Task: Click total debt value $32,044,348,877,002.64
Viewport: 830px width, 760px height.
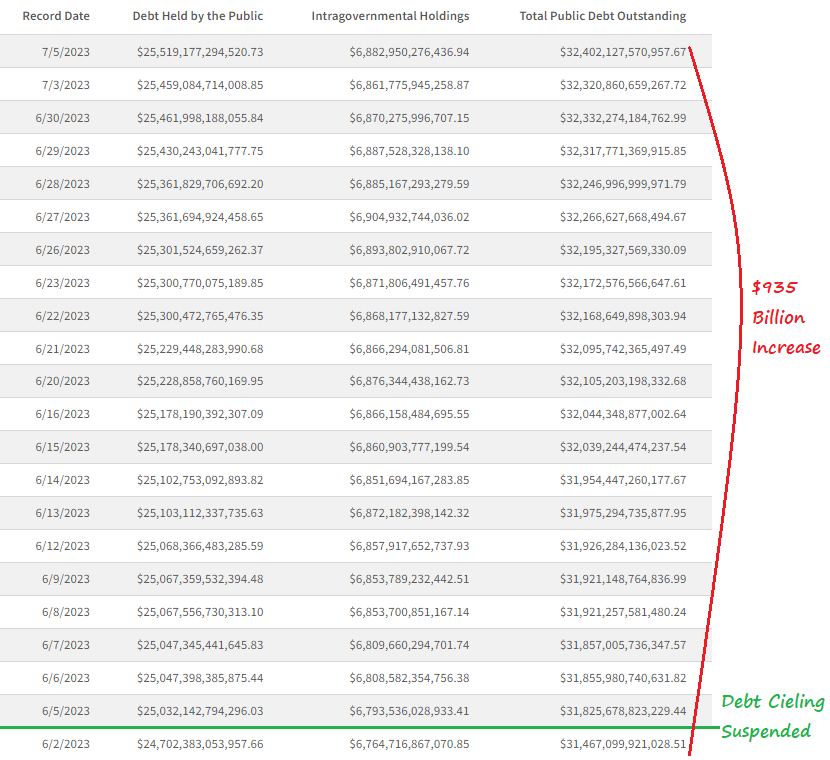Action: click(x=623, y=414)
